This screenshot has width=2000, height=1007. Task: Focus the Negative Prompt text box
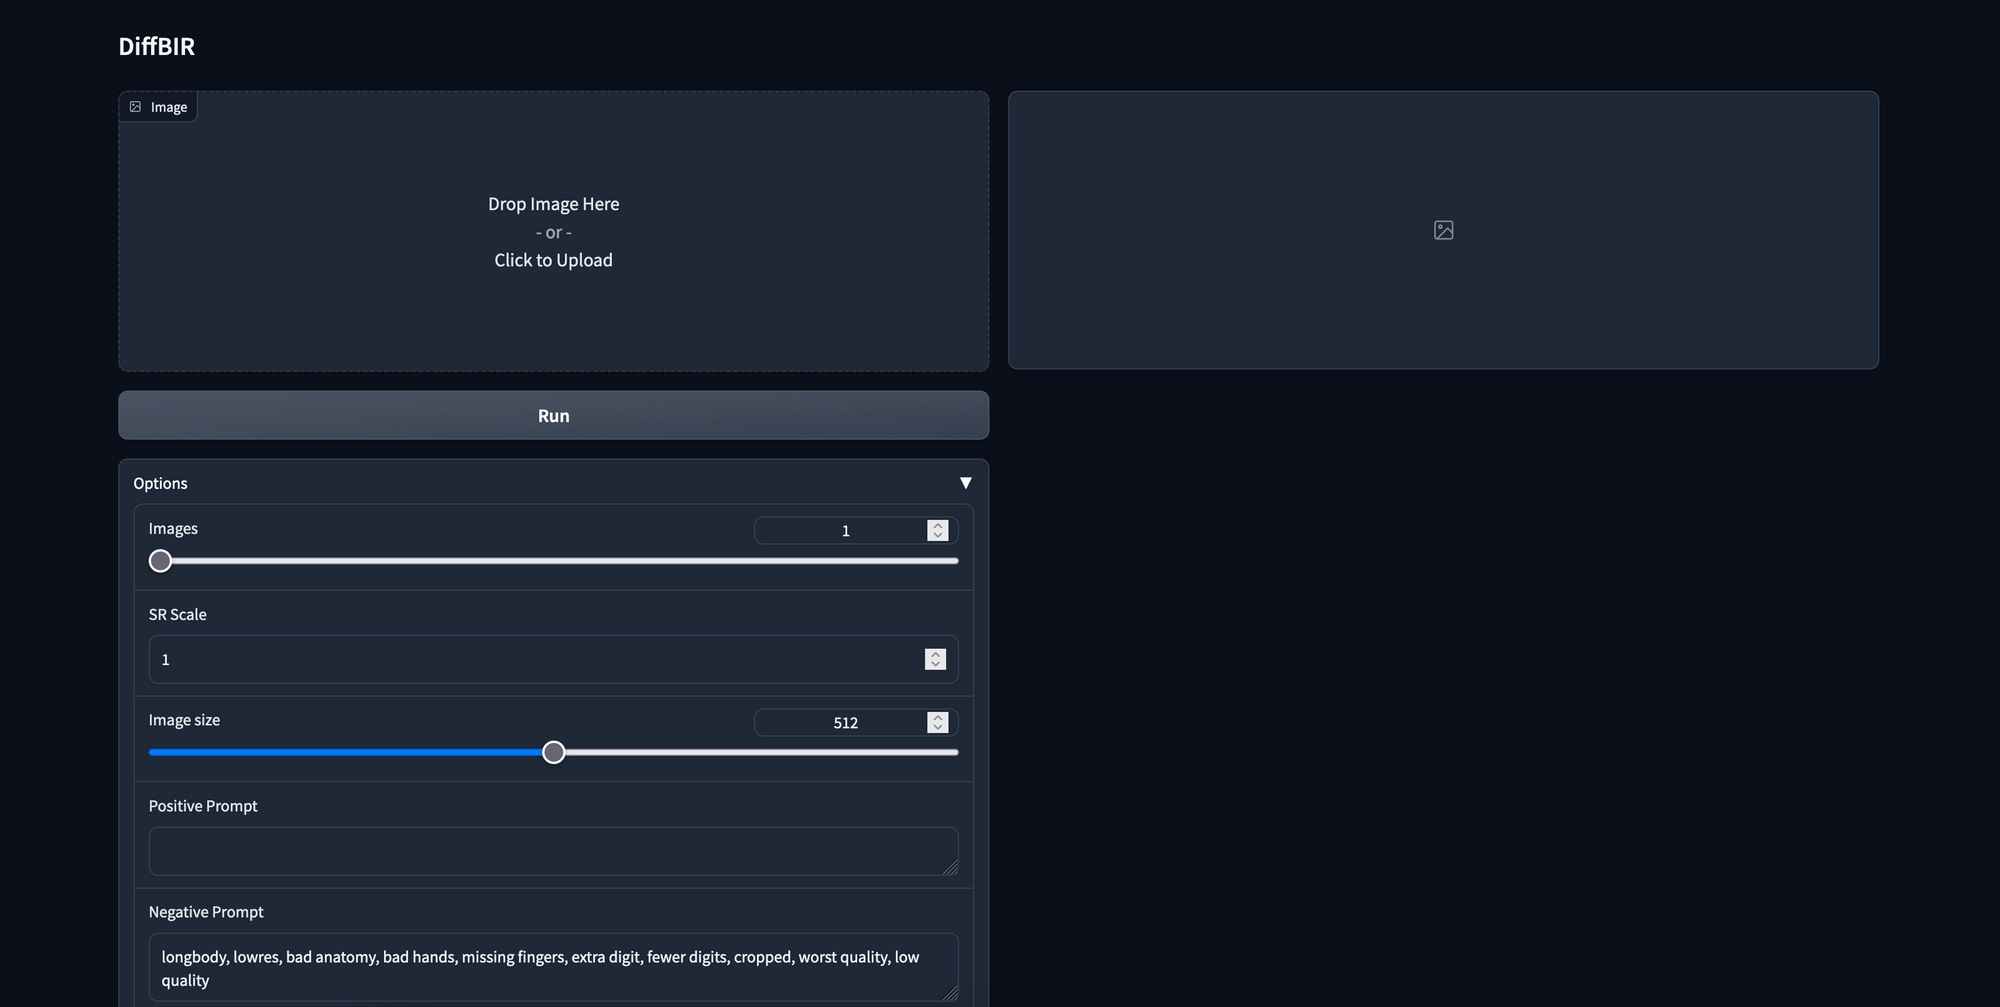pos(553,967)
